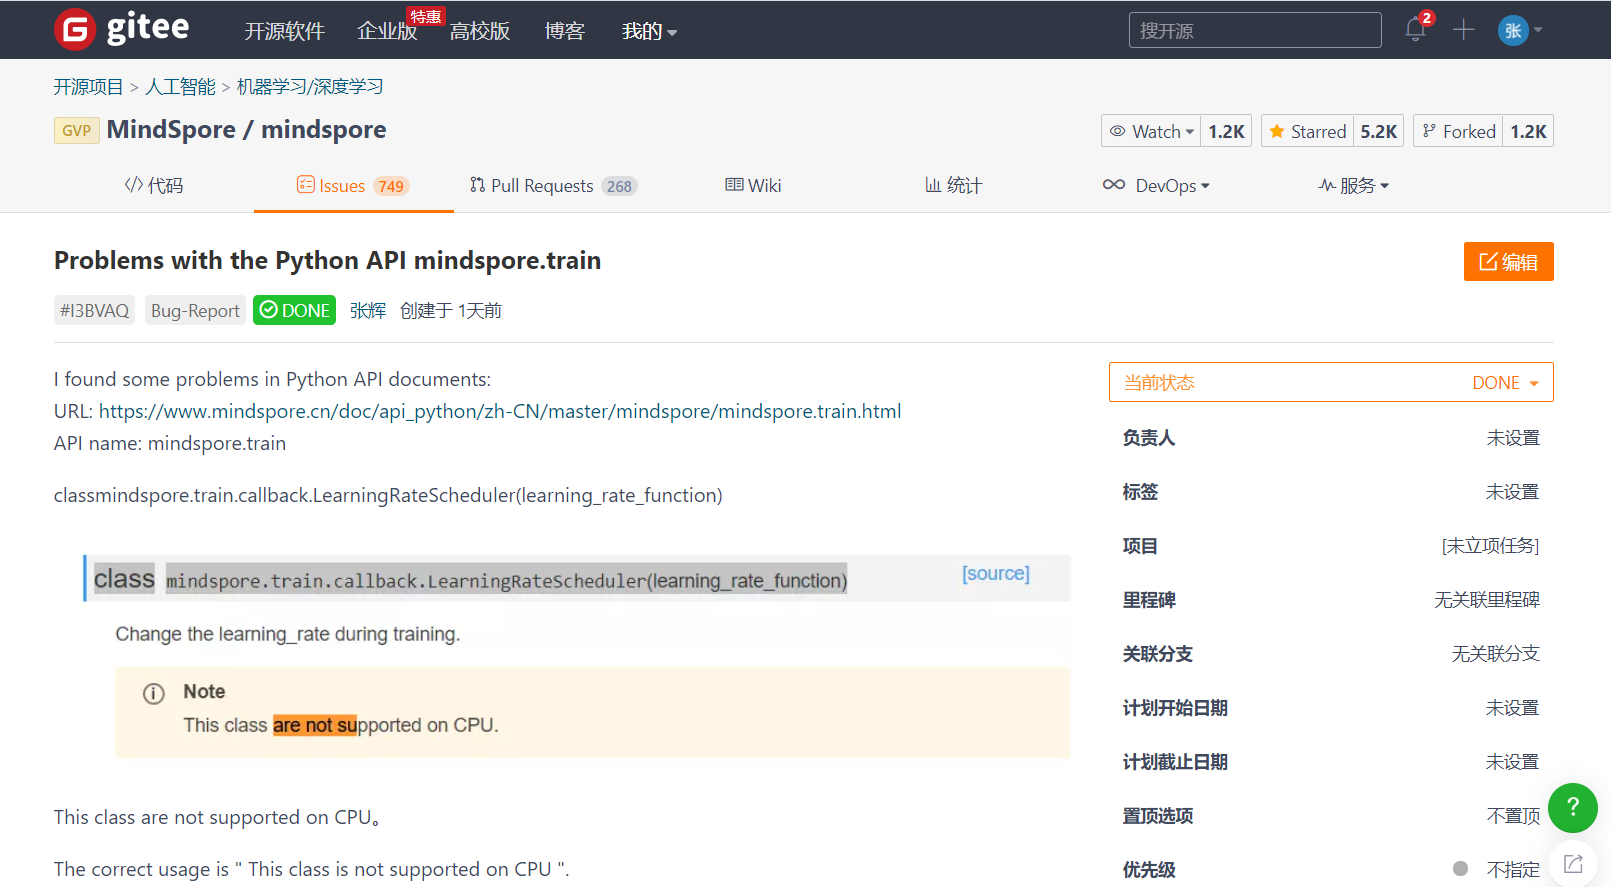This screenshot has width=1611, height=887.
Task: Click the Watch count 1.2K
Action: coord(1226,131)
